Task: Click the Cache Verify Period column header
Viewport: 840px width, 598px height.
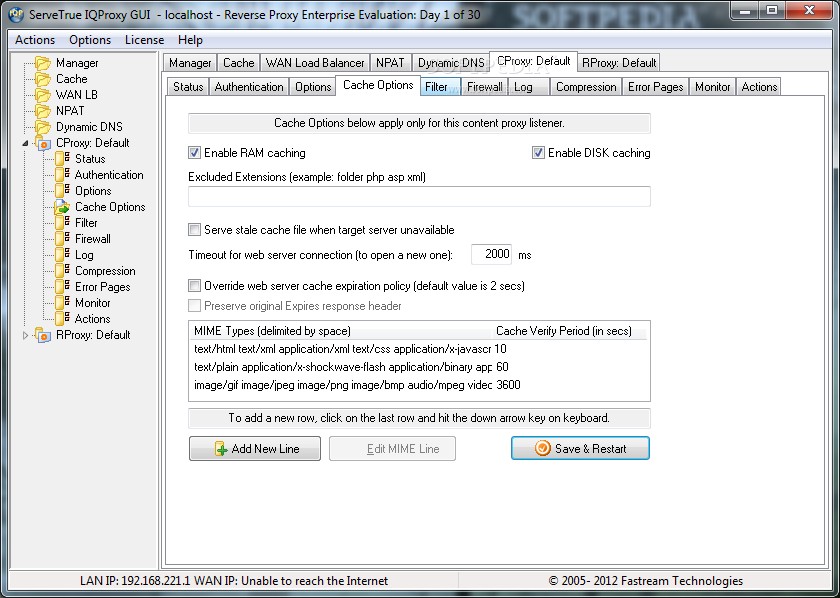Action: click(x=570, y=331)
